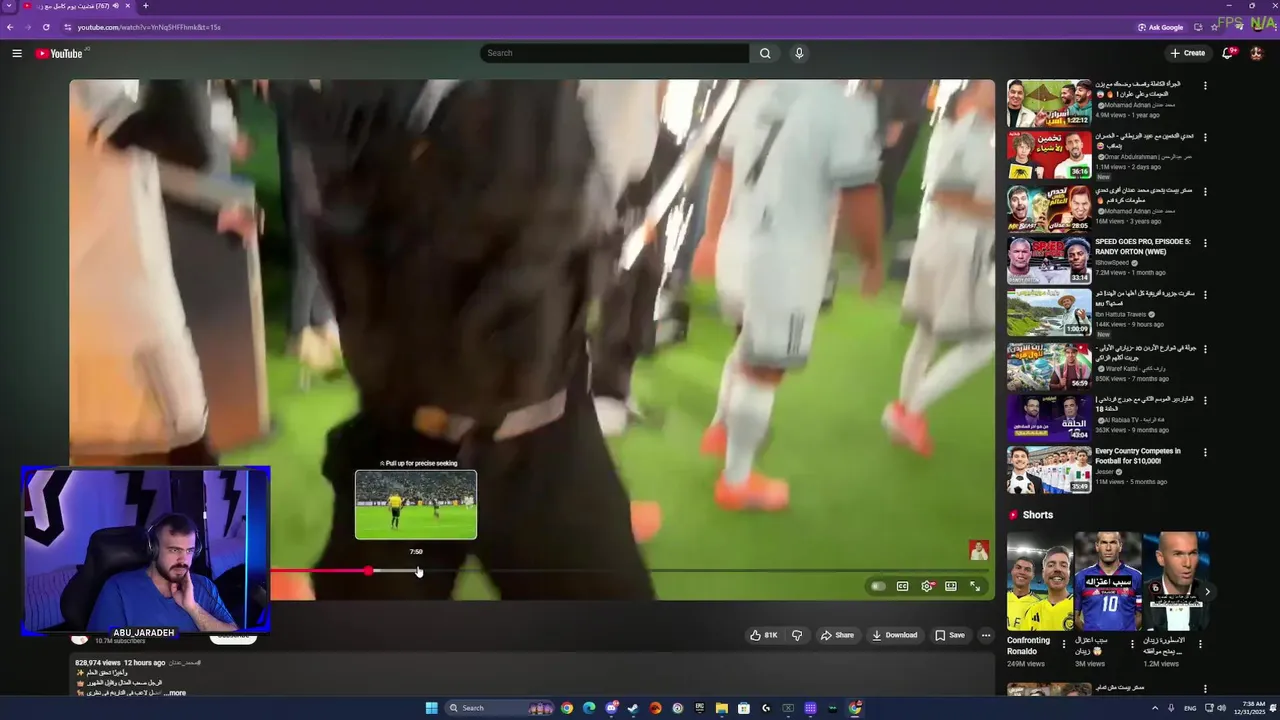This screenshot has width=1280, height=720.
Task: Go to YouTube home via logo
Action: pyautogui.click(x=59, y=53)
